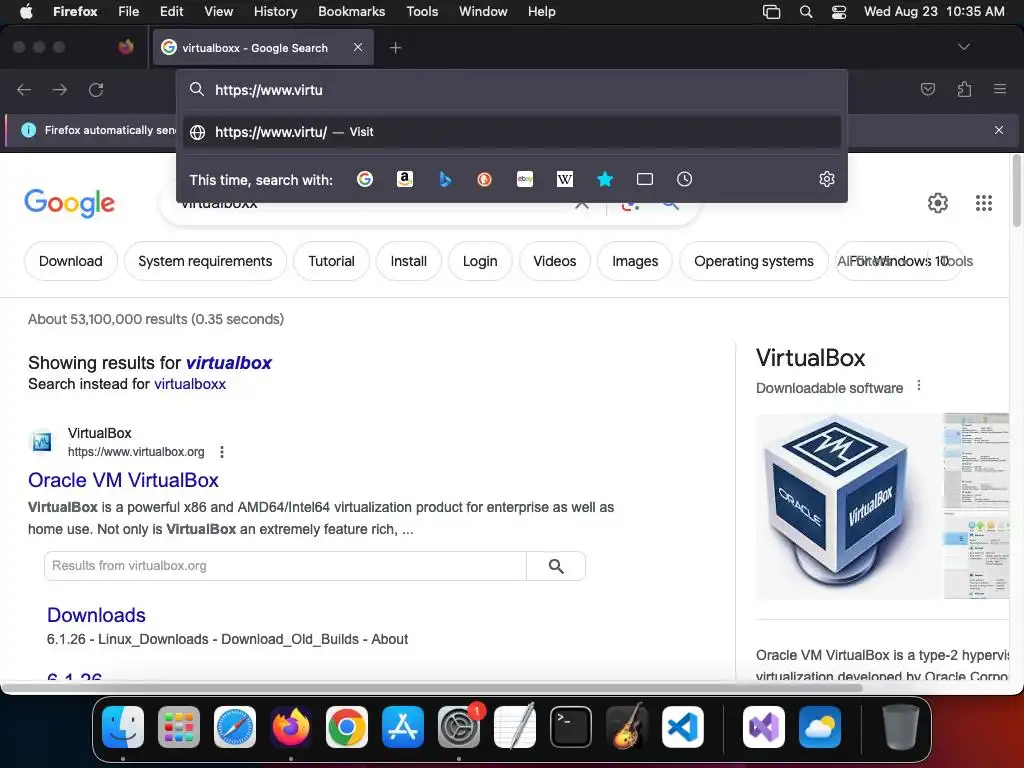Open the Oracle VM VirtualBox result

tap(123, 480)
